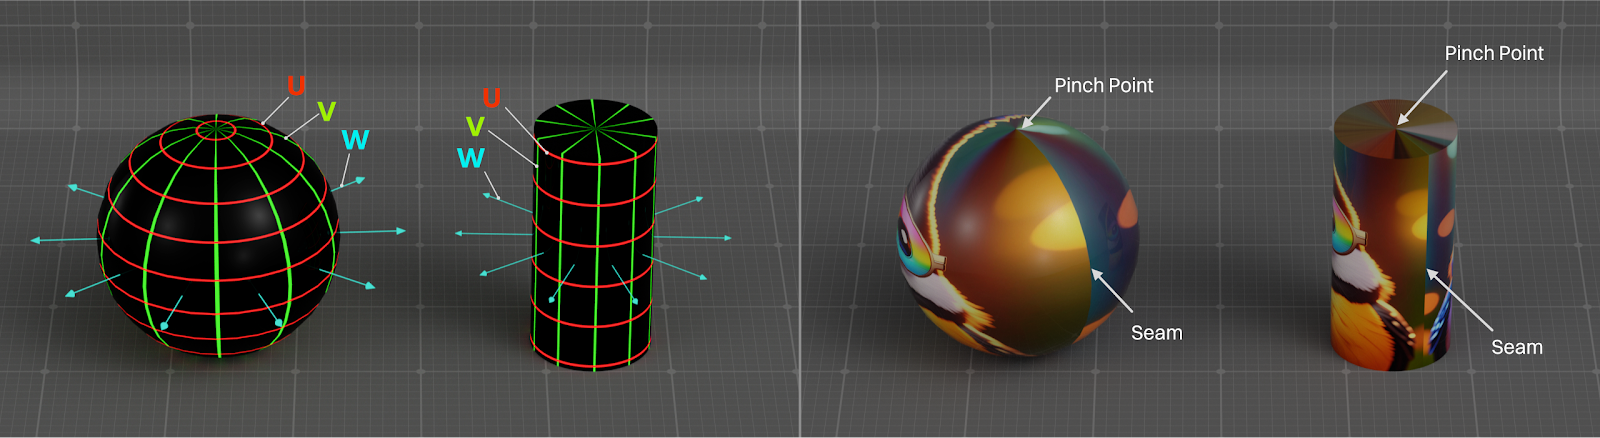Select the red U label above the cylinder
The width and height of the screenshot is (1600, 438).
pos(491,98)
